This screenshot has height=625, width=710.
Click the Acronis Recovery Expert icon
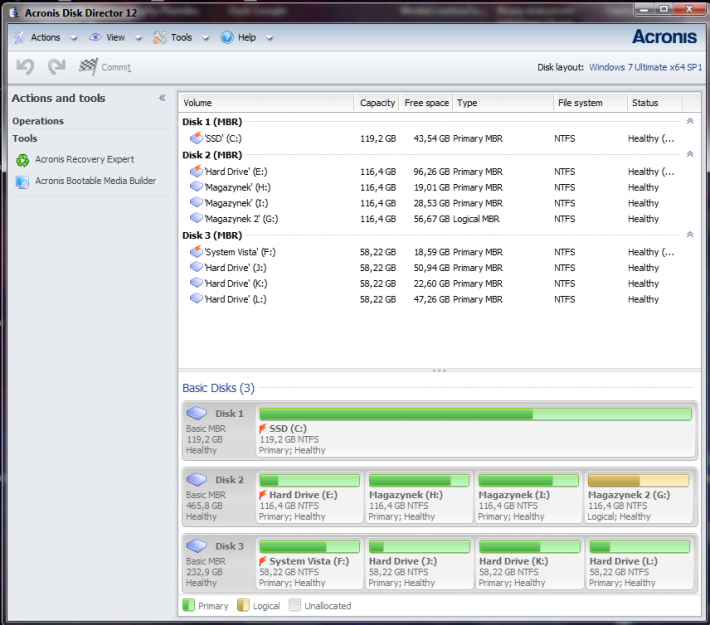tap(23, 160)
